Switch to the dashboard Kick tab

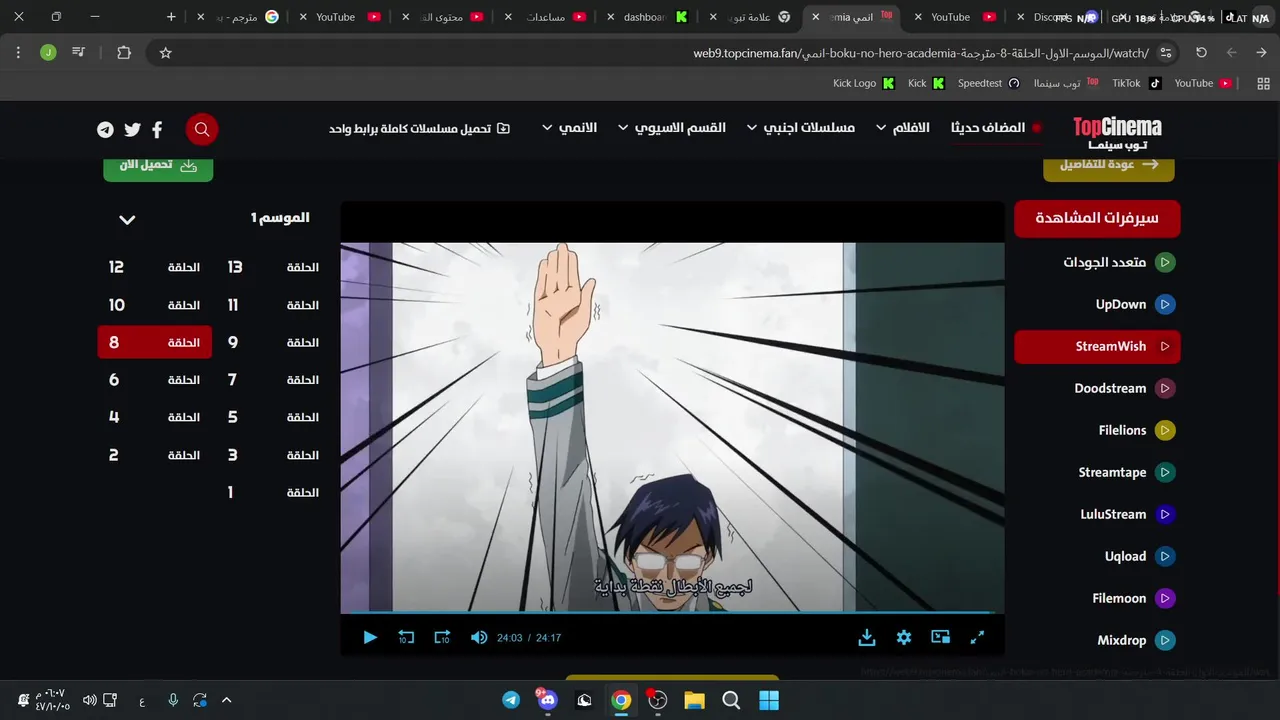point(645,17)
